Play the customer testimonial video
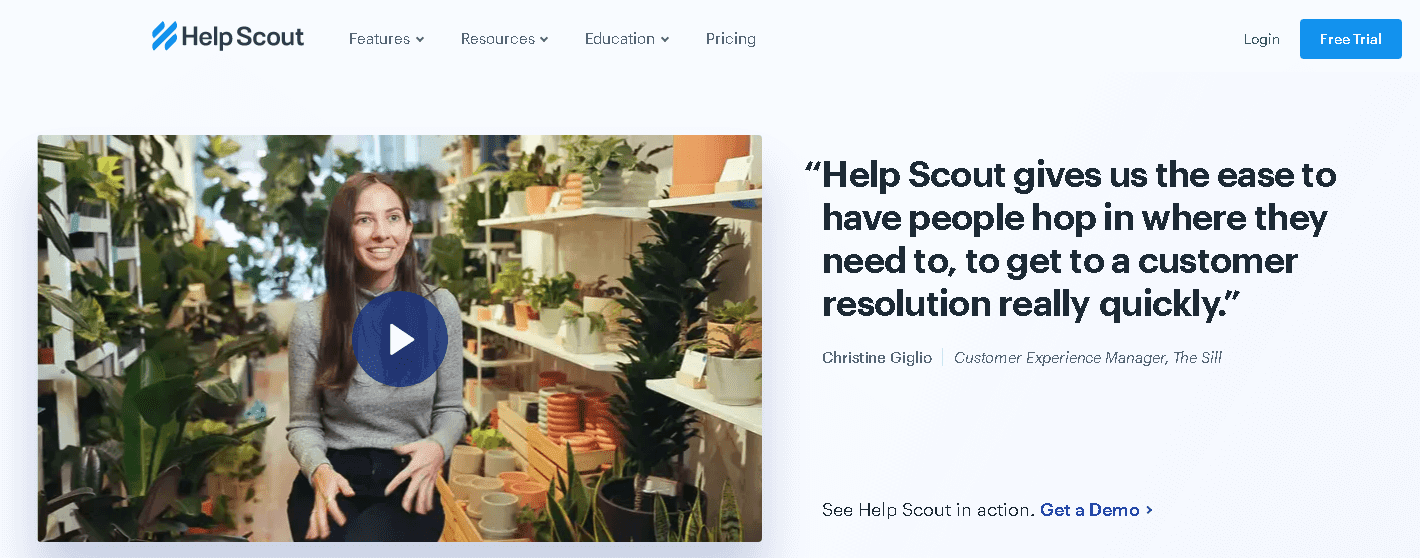Image resolution: width=1420 pixels, height=558 pixels. point(400,339)
